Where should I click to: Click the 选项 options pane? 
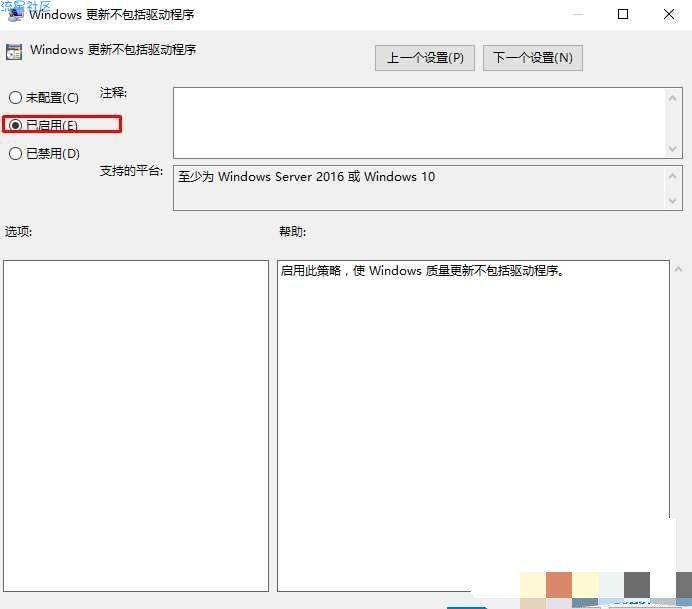click(x=136, y=426)
